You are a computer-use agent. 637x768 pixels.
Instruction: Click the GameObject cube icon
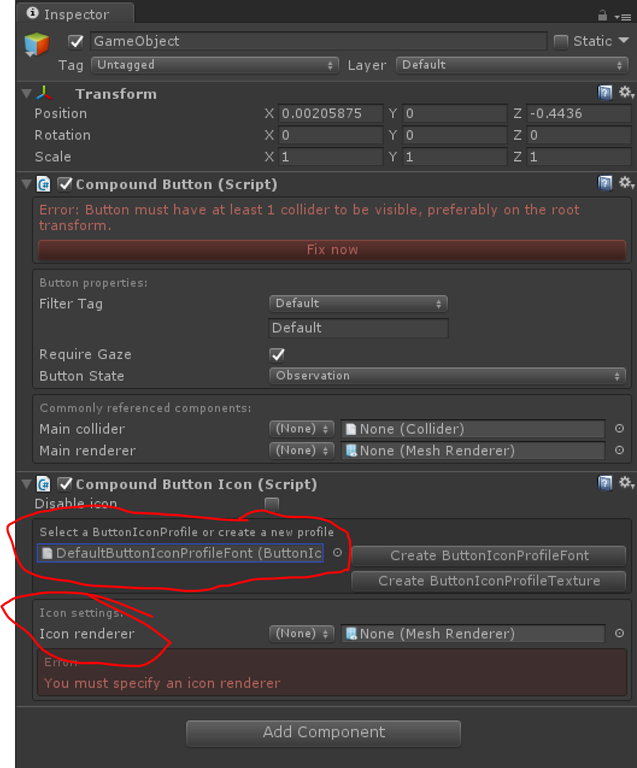coord(37,45)
